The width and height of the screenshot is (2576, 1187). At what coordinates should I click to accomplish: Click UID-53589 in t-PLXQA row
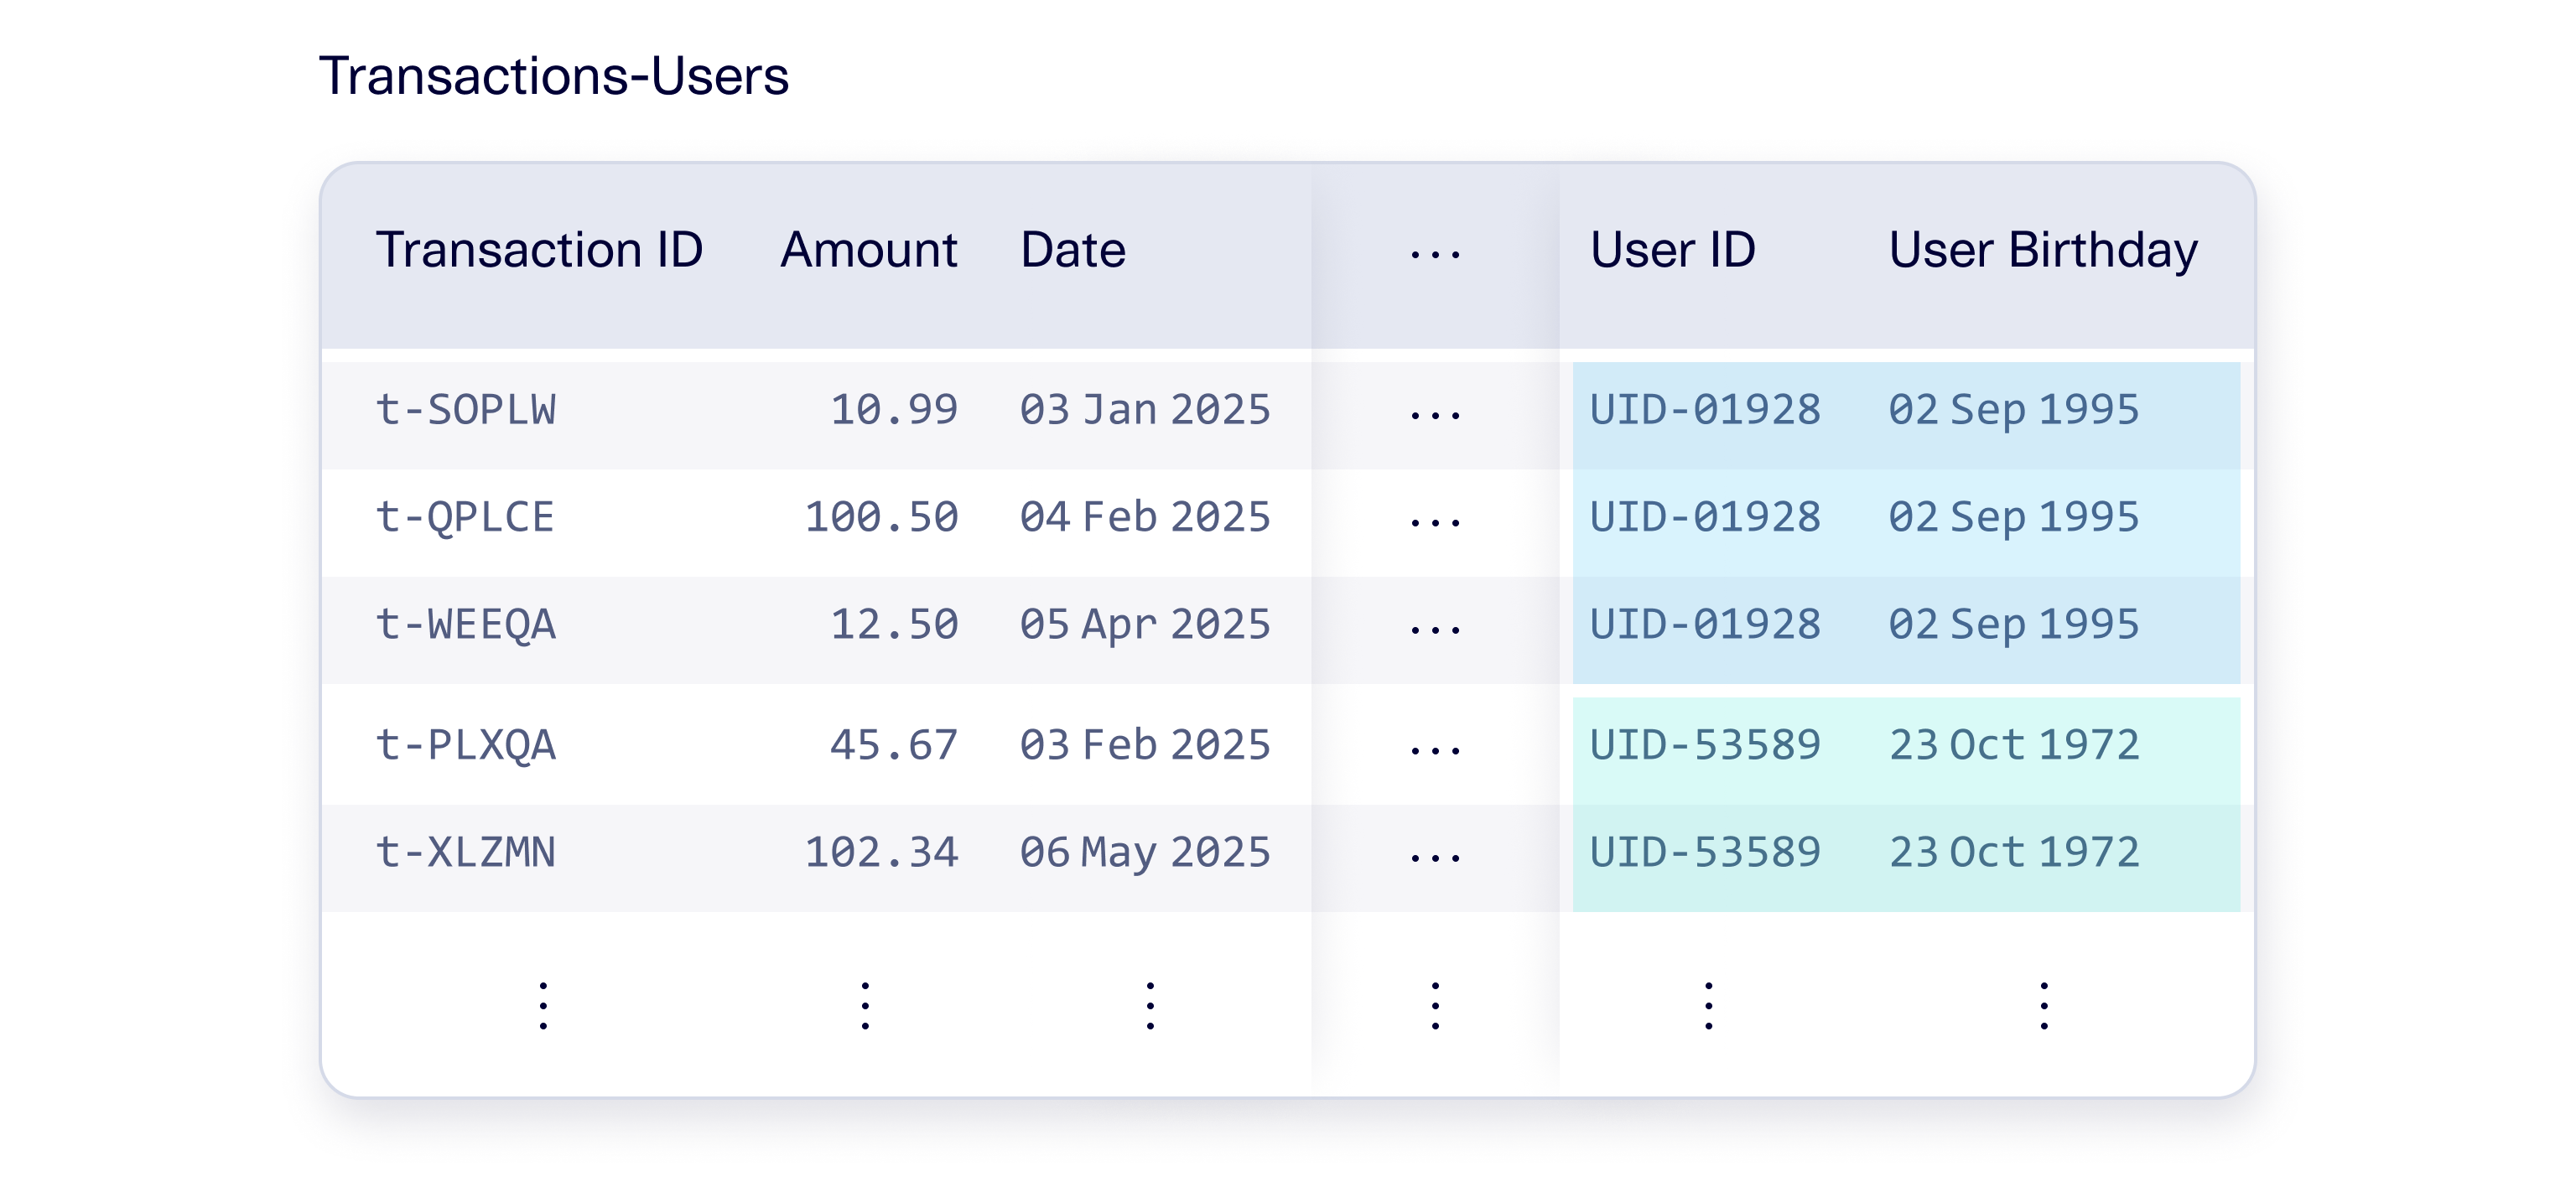click(x=1705, y=745)
